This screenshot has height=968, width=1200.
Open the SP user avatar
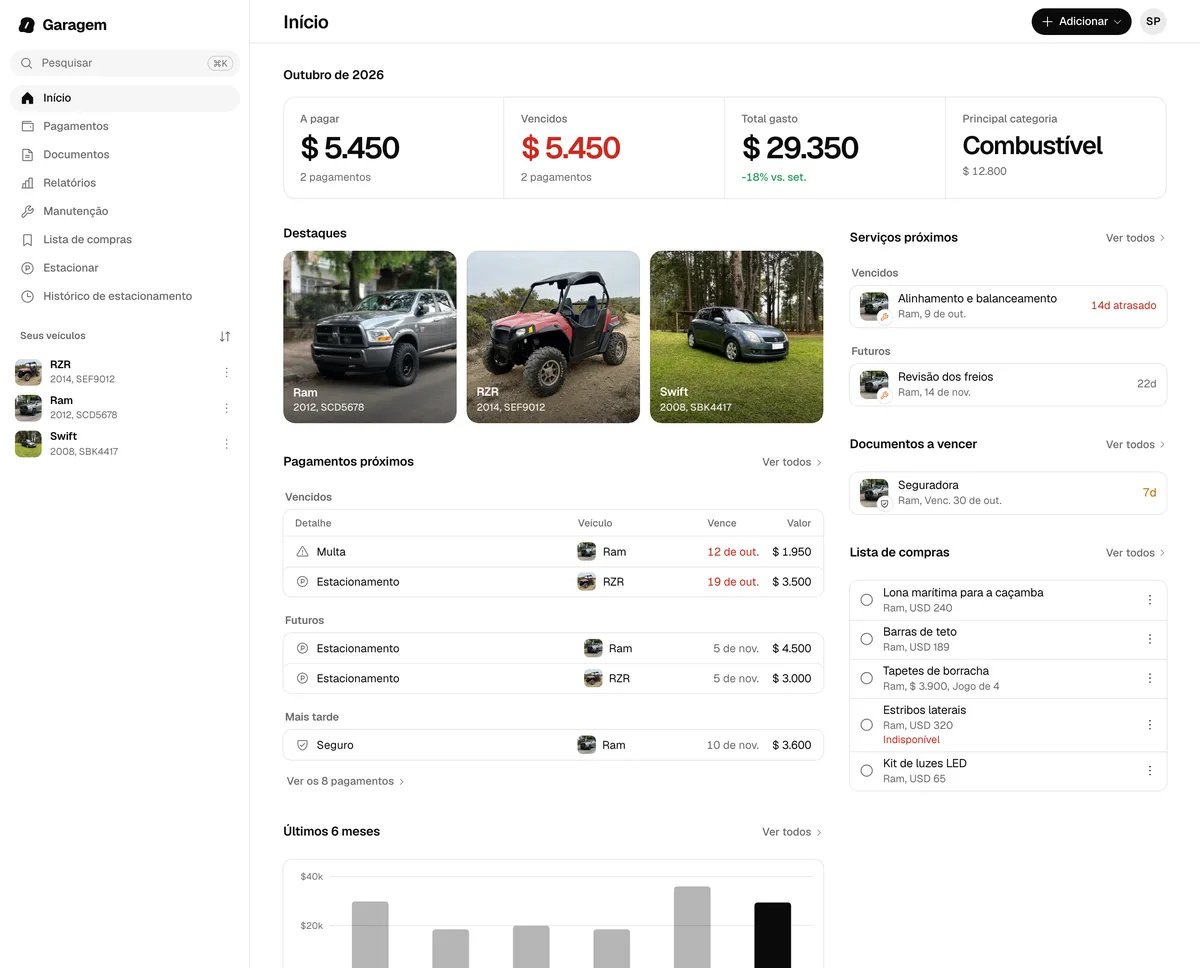click(x=1153, y=21)
